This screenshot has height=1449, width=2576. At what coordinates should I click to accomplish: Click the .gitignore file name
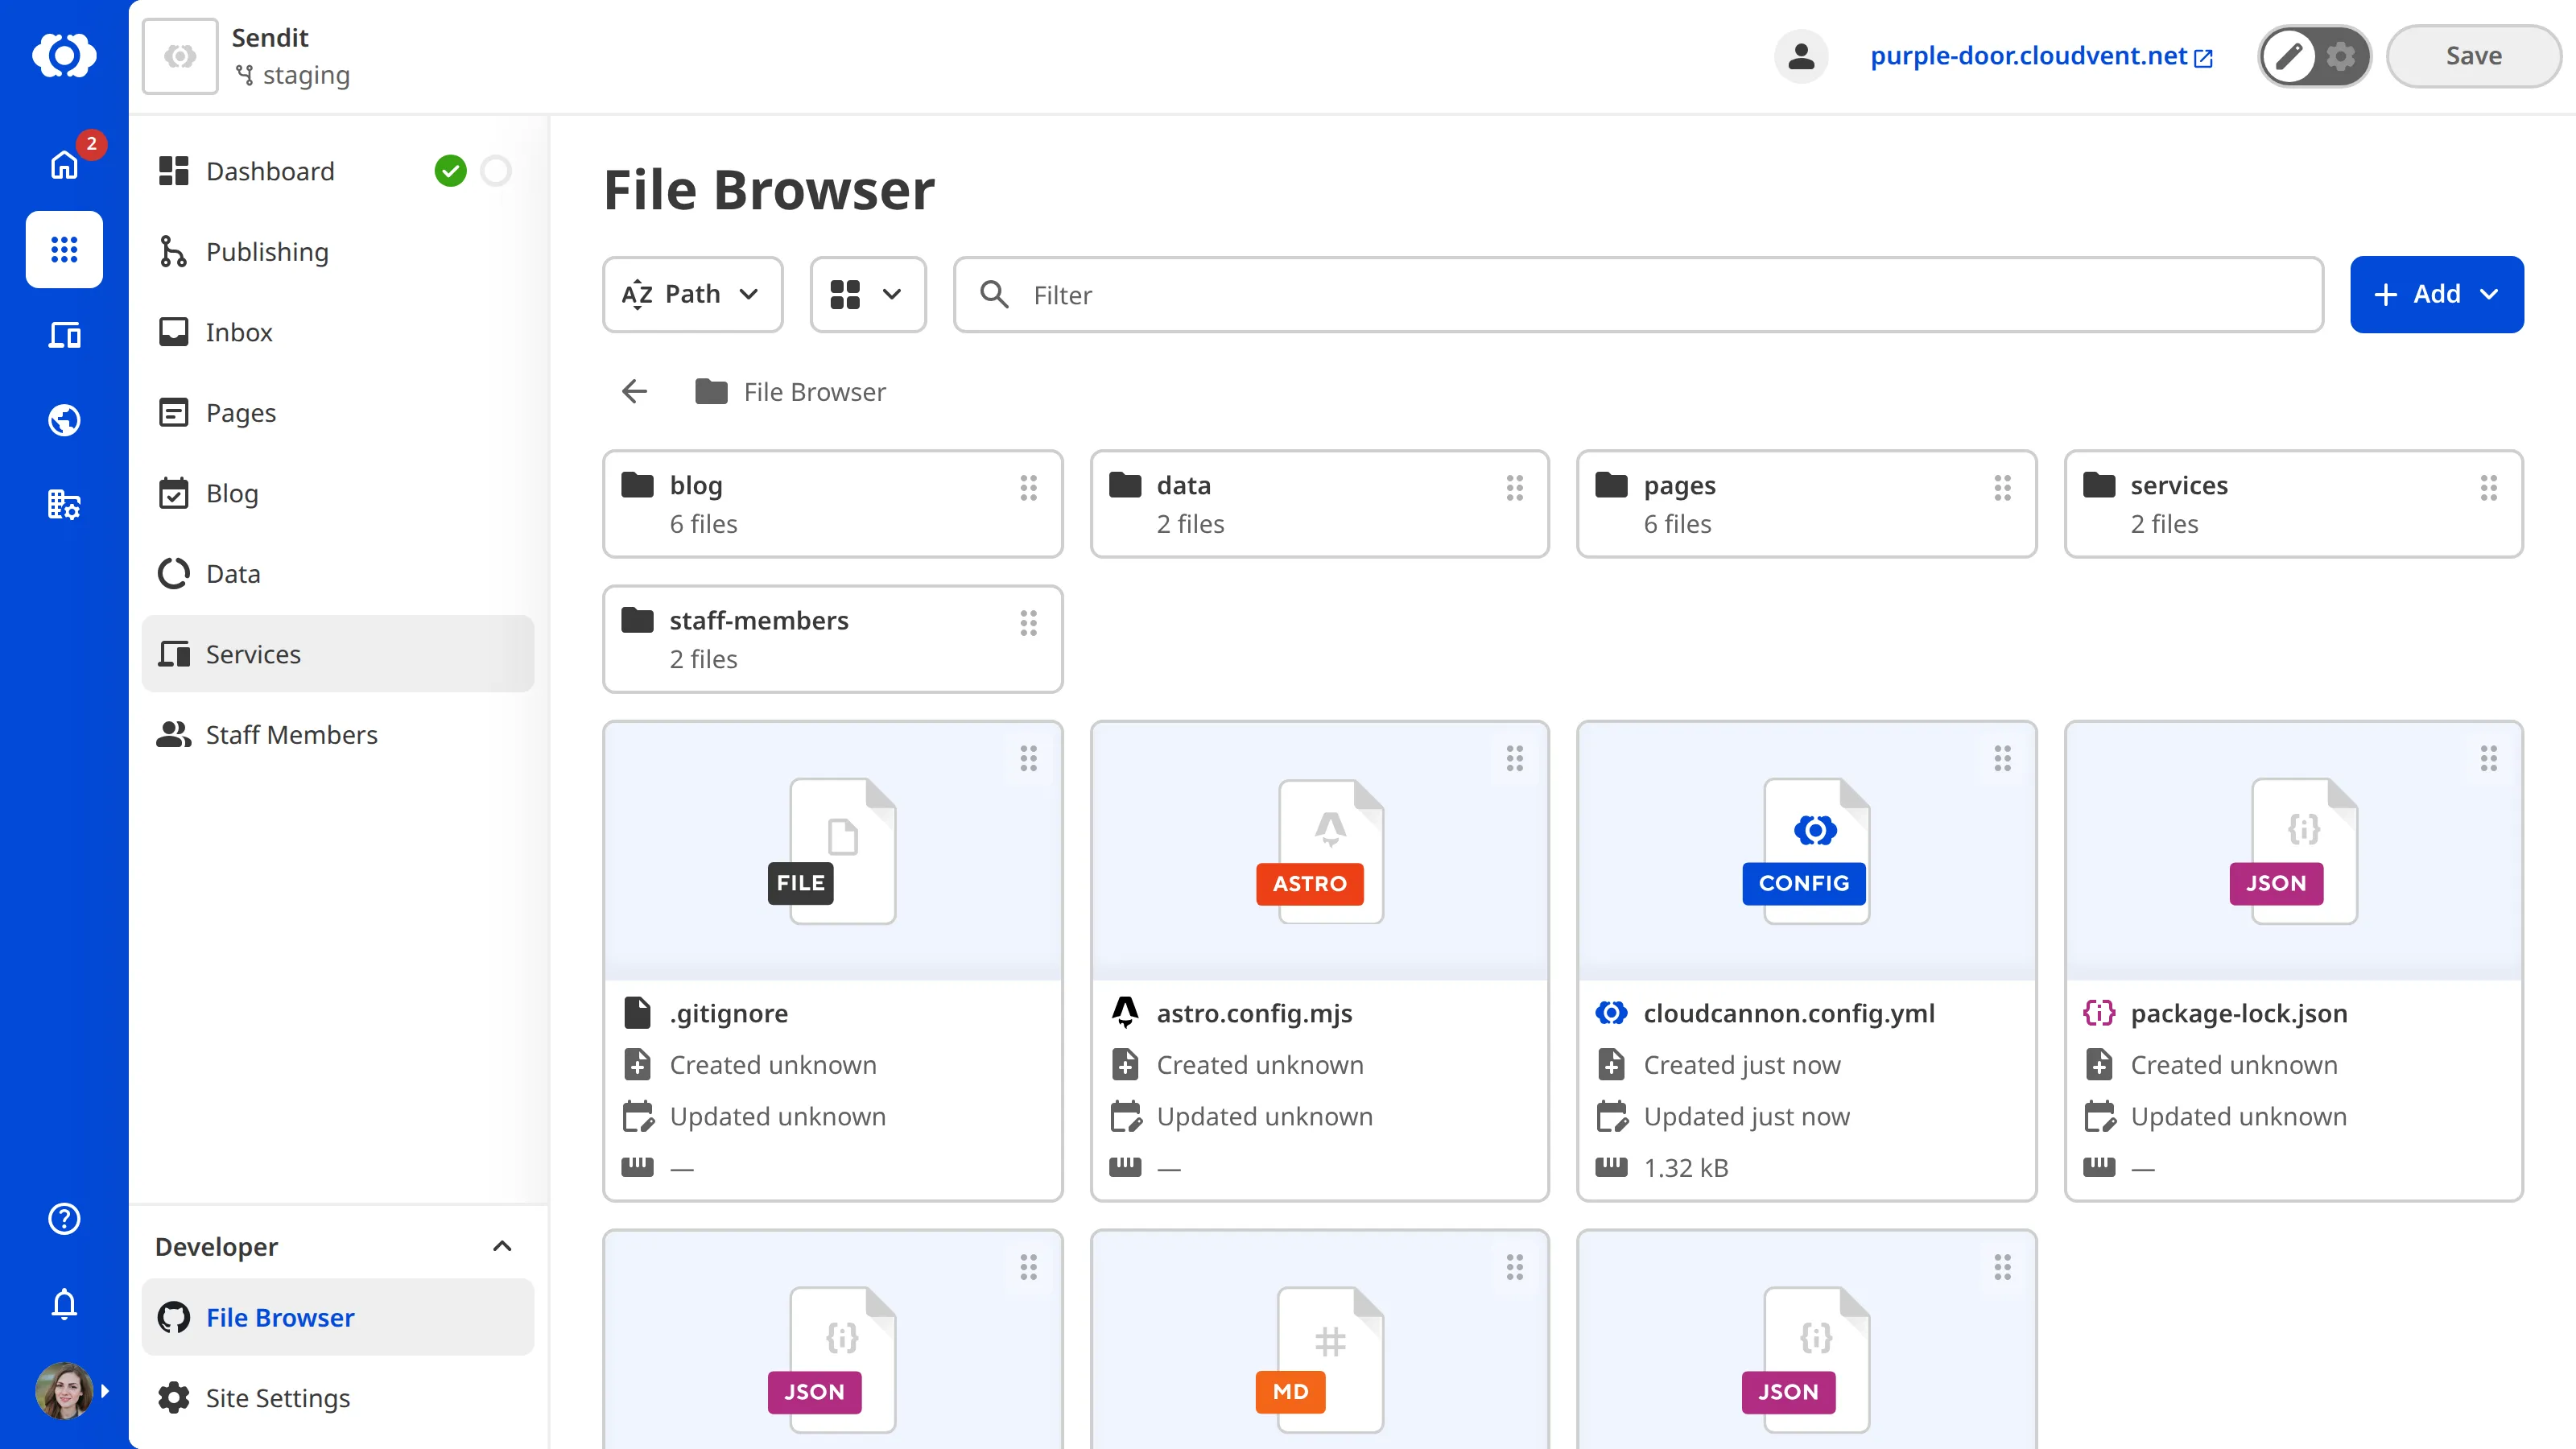click(x=728, y=1013)
